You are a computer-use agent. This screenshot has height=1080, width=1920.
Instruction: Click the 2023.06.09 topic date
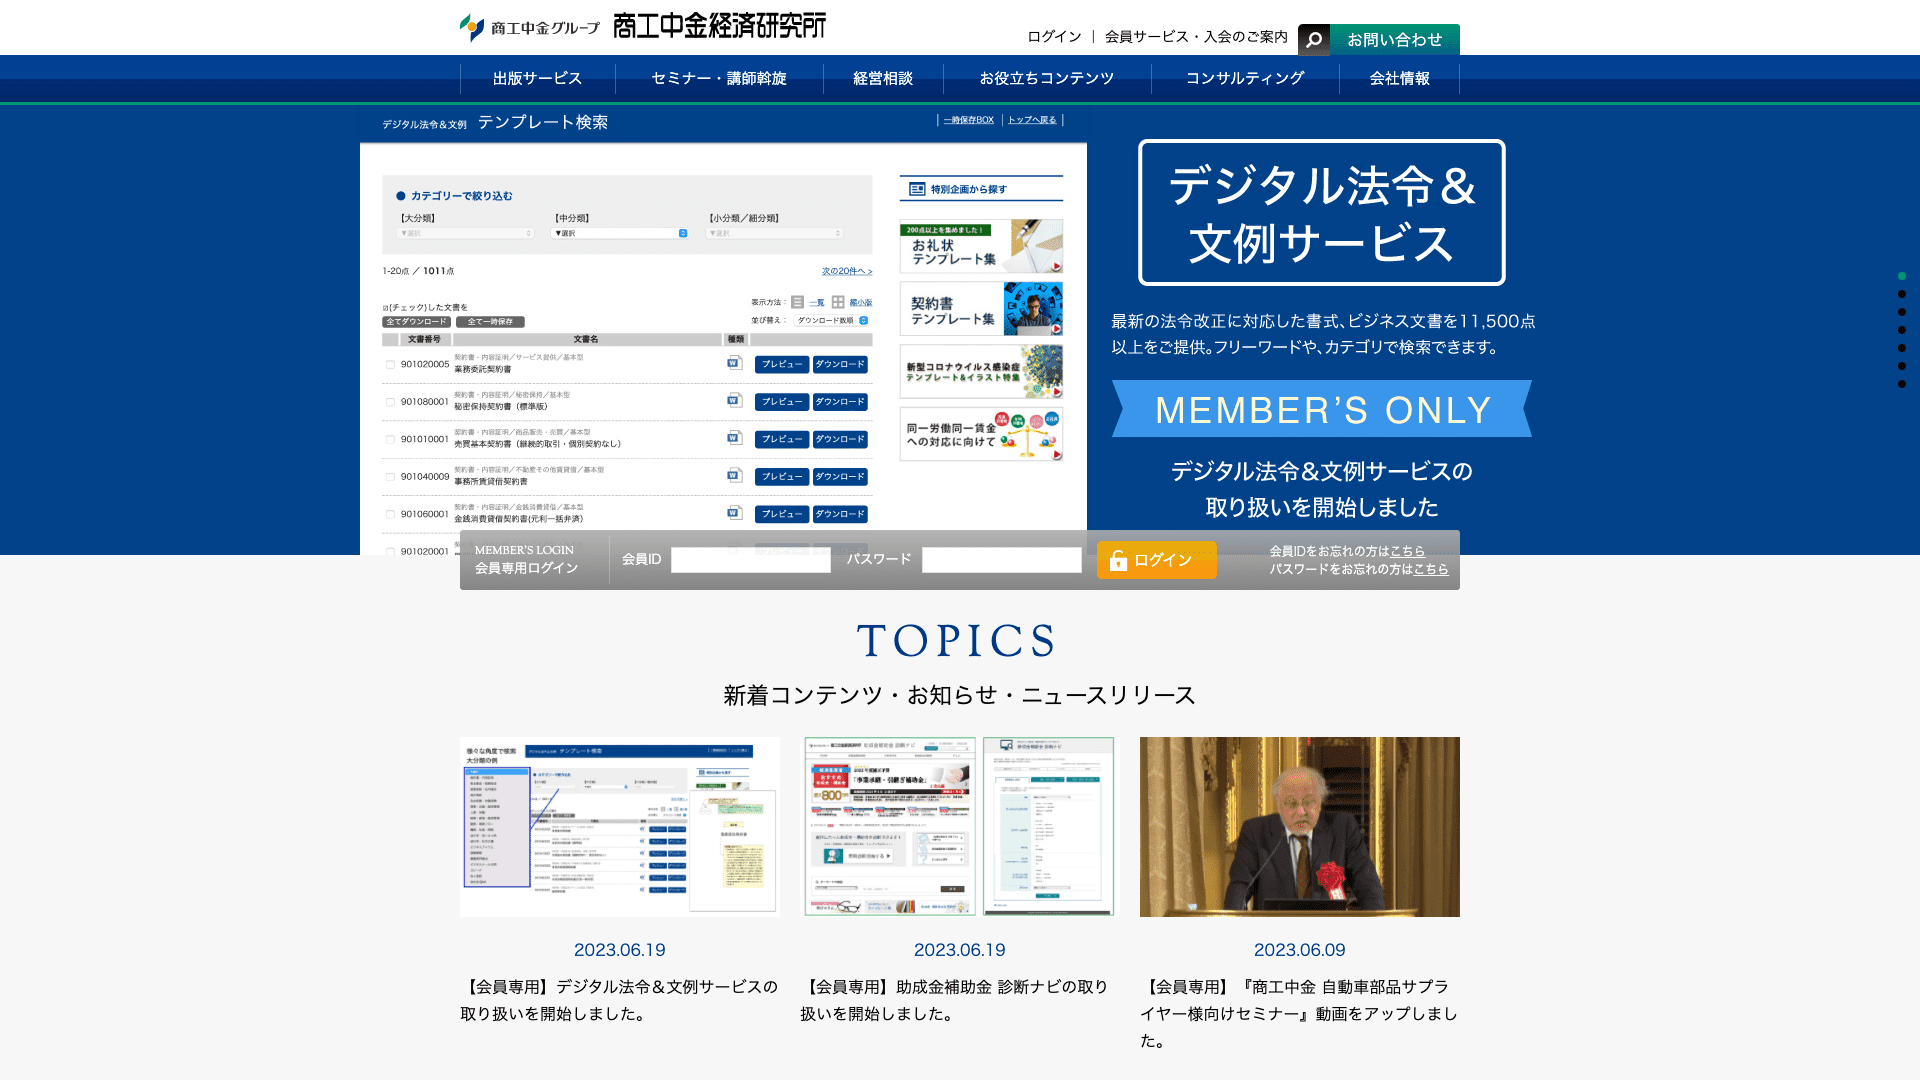tap(1300, 950)
